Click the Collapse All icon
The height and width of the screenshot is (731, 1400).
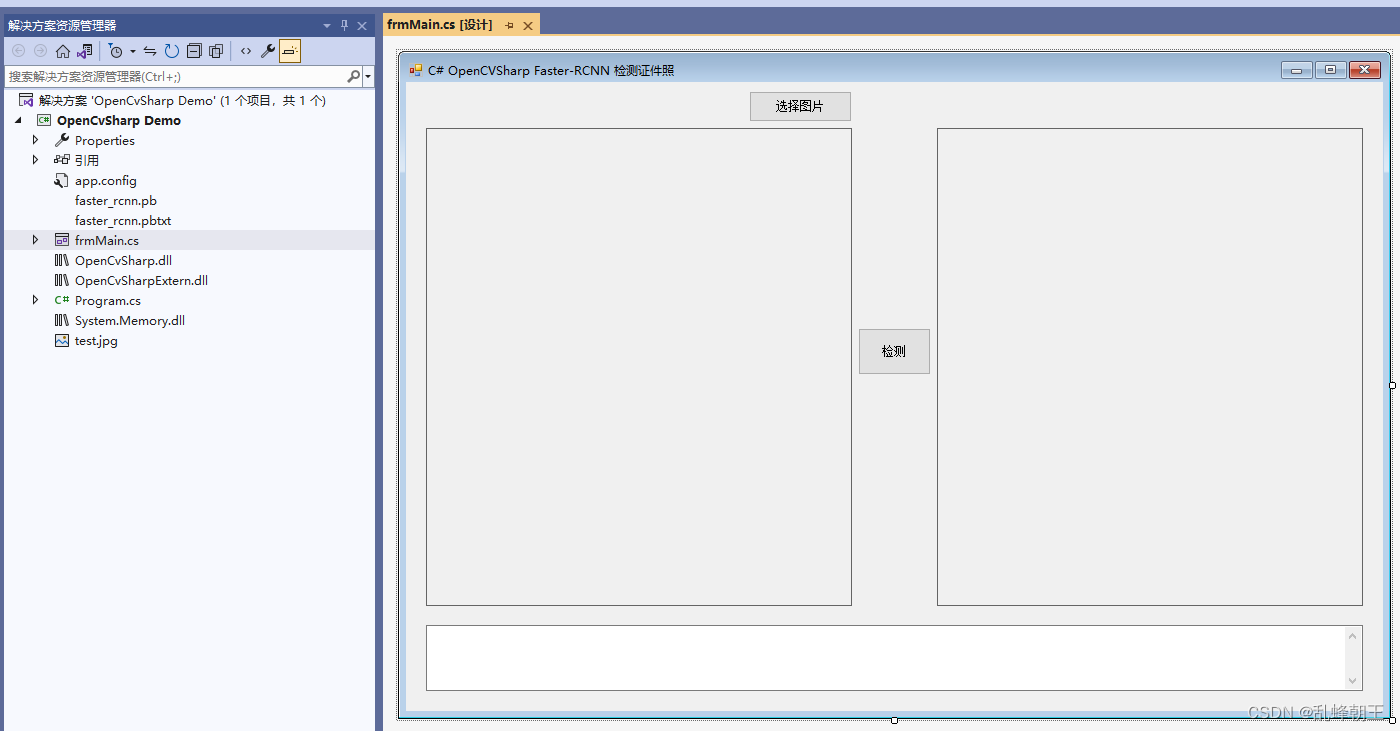click(194, 51)
